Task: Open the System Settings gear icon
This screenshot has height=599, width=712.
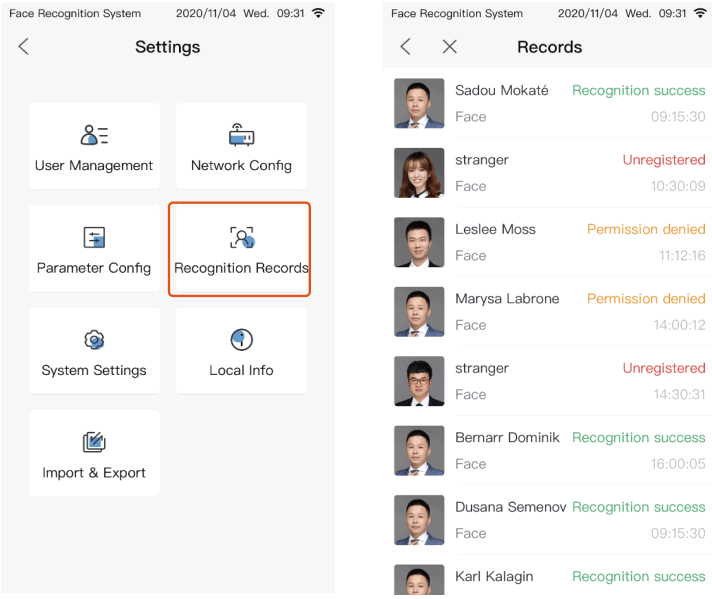Action: click(x=94, y=340)
